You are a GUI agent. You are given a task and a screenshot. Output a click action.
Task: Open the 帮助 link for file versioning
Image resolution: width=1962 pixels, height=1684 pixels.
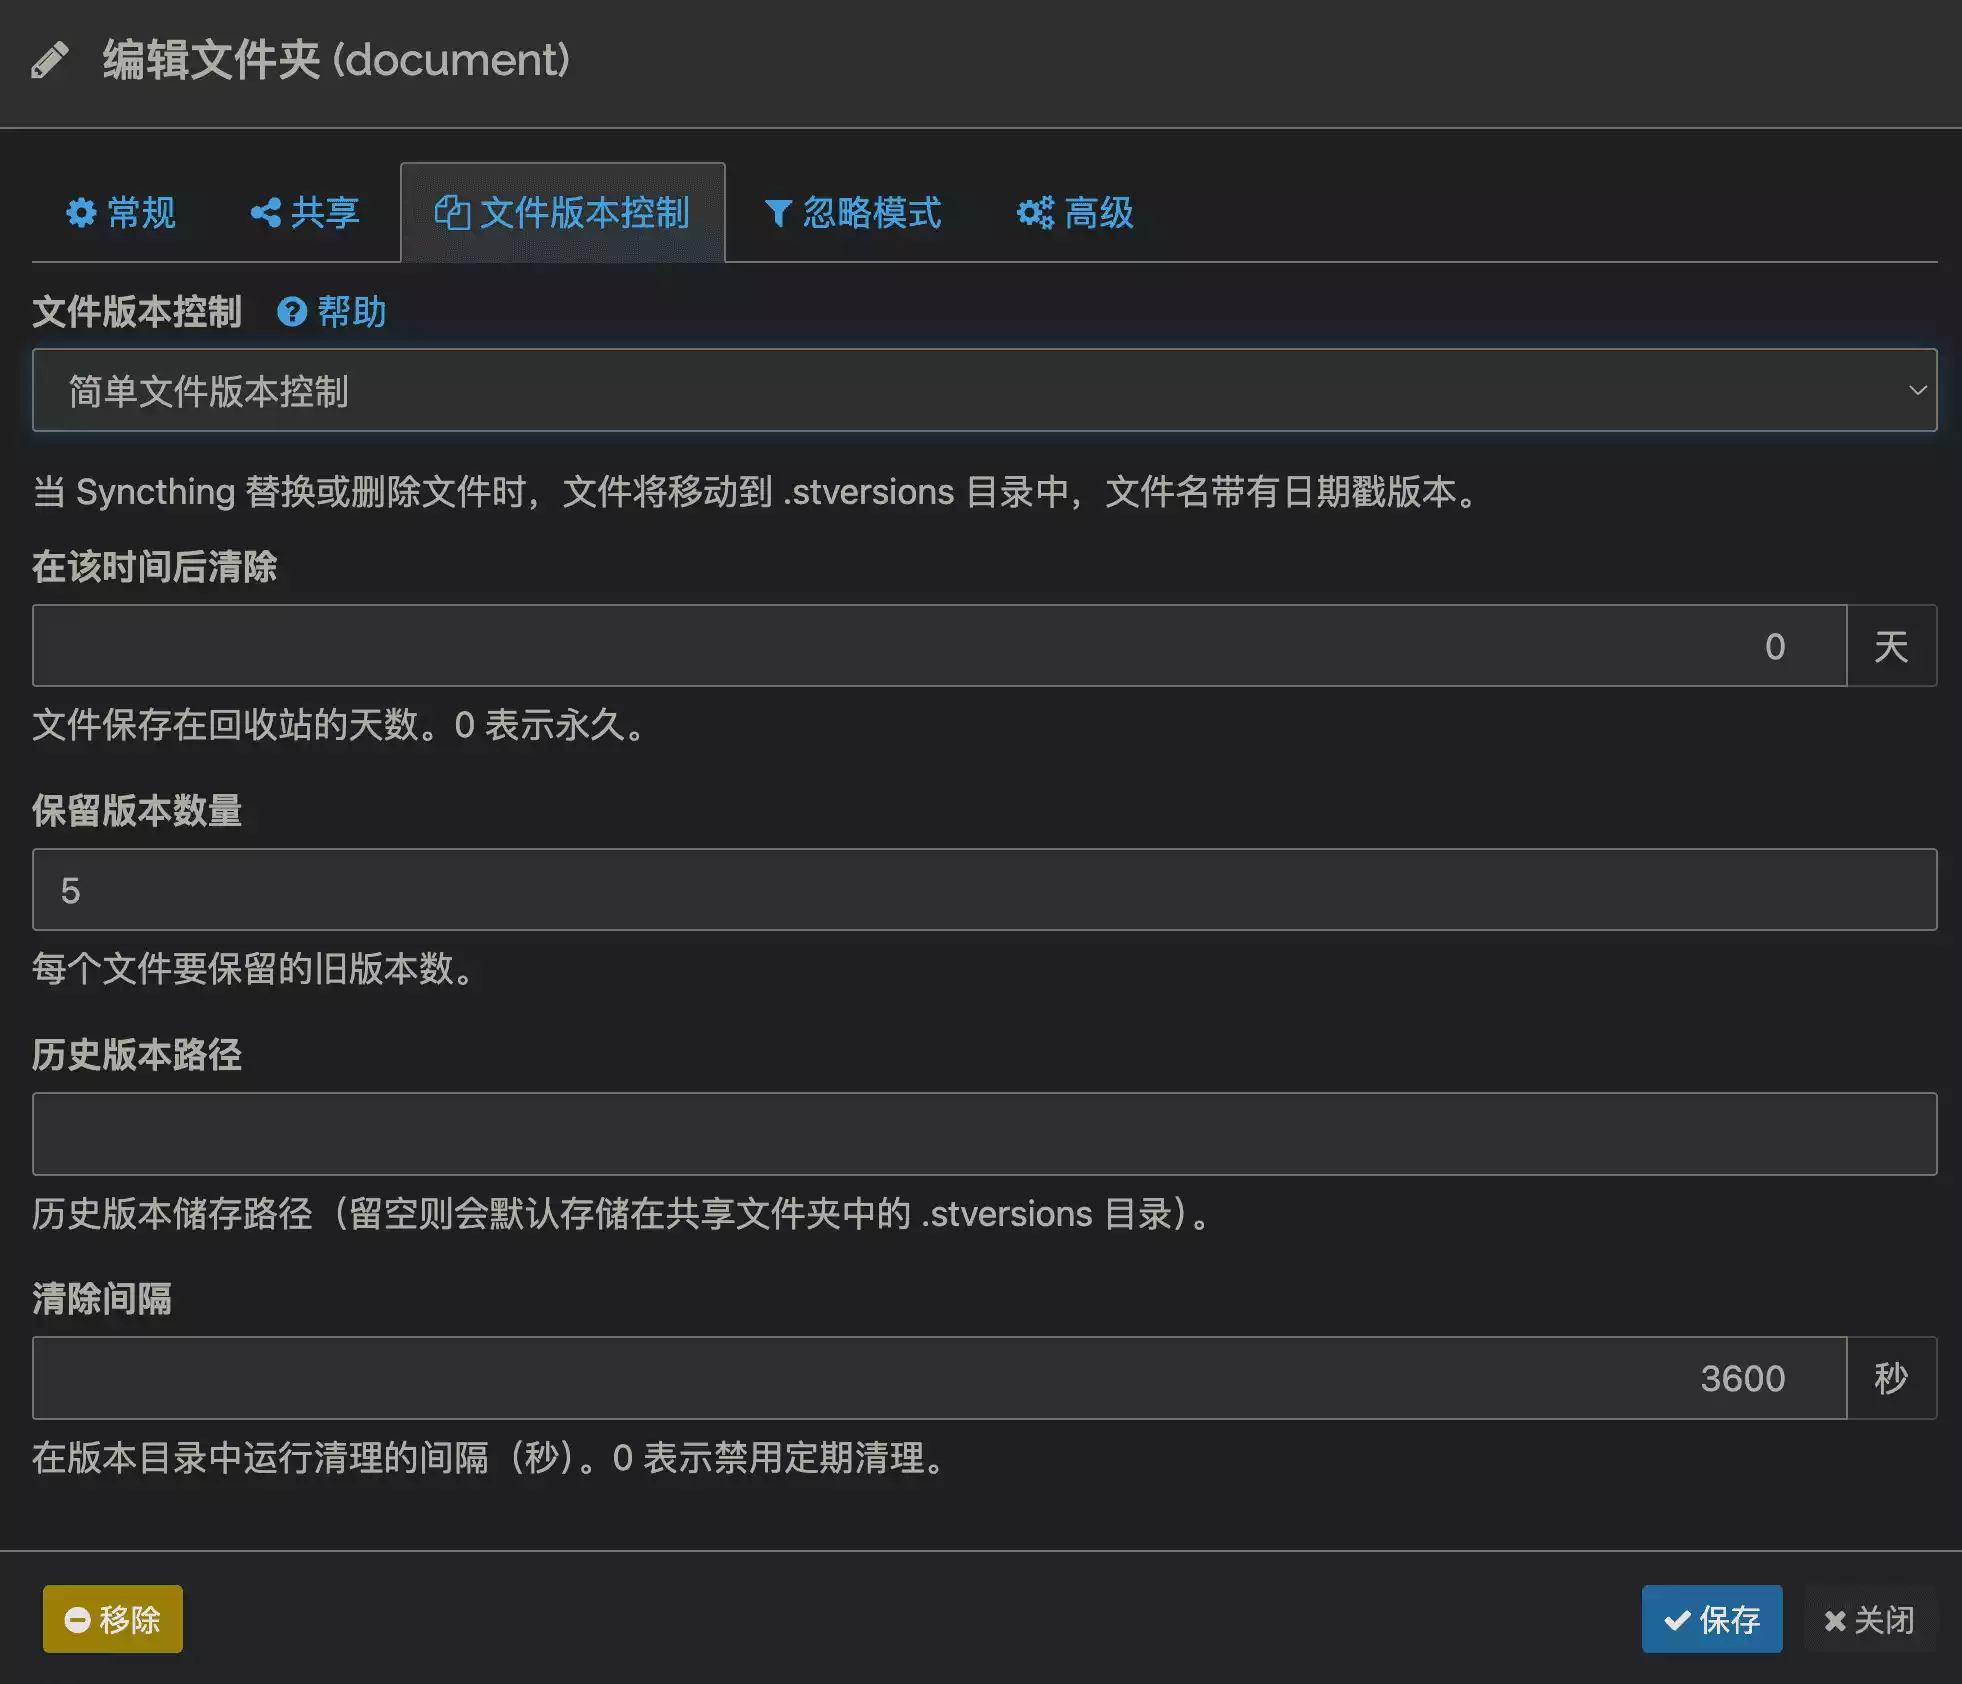click(x=351, y=312)
